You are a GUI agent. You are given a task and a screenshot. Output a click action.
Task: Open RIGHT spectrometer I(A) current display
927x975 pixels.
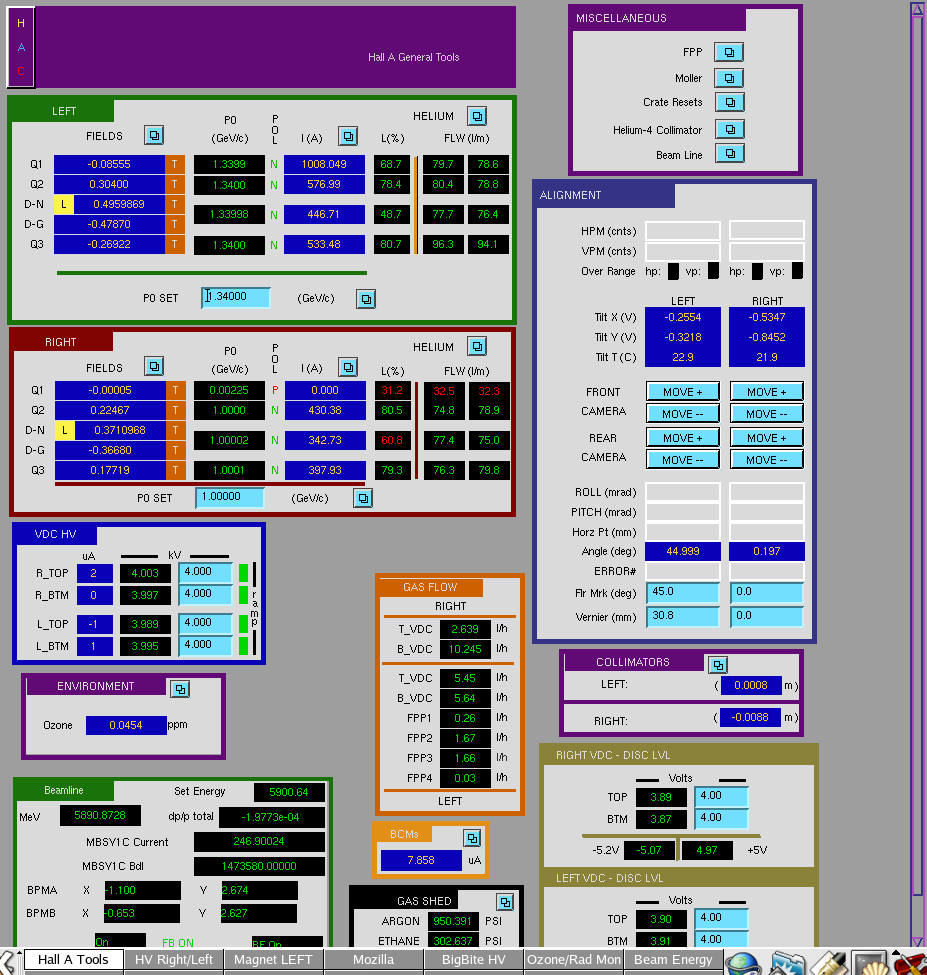(x=348, y=367)
